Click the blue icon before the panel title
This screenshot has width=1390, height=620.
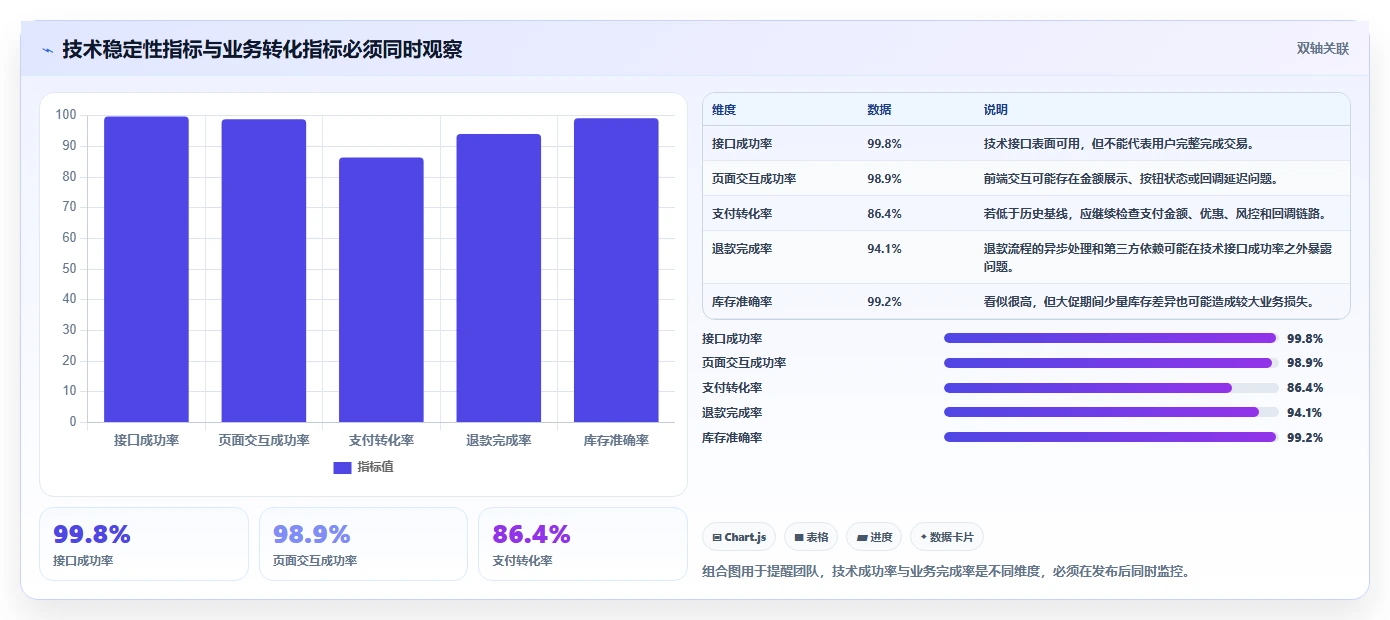[47, 49]
